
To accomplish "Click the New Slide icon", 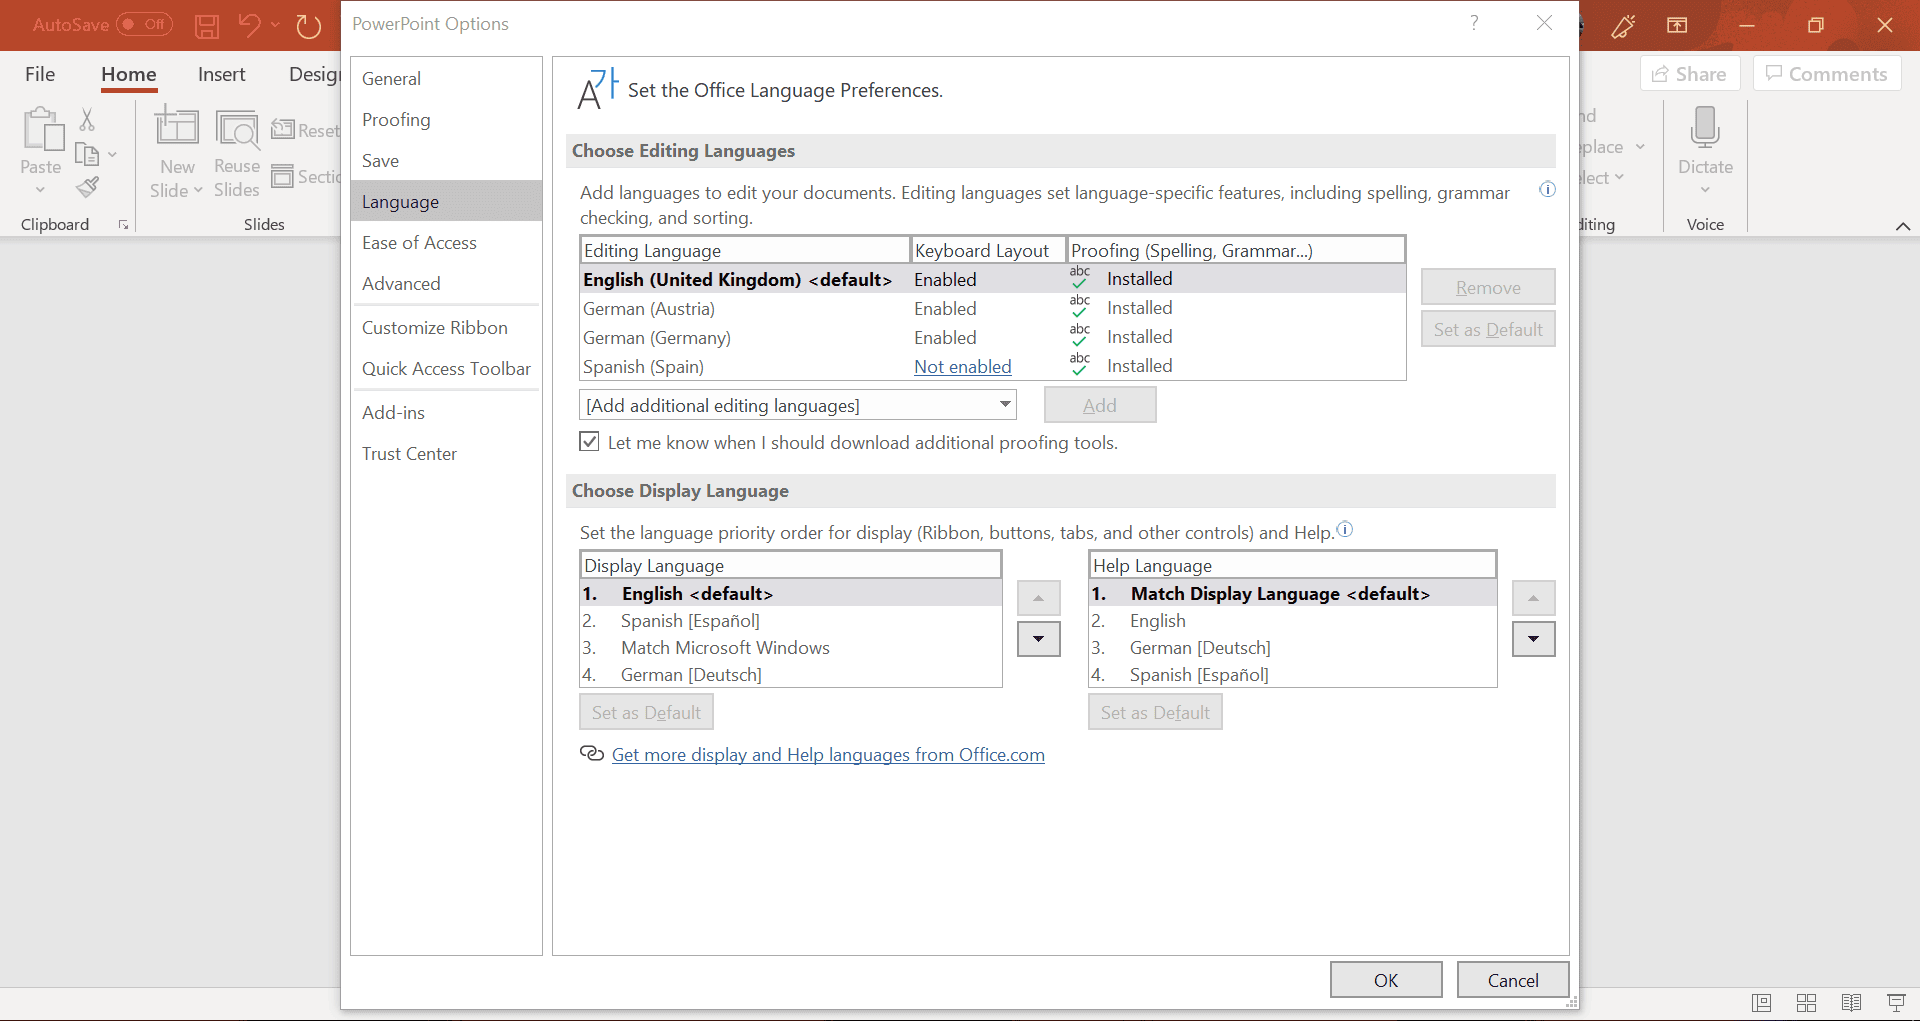I will 176,130.
